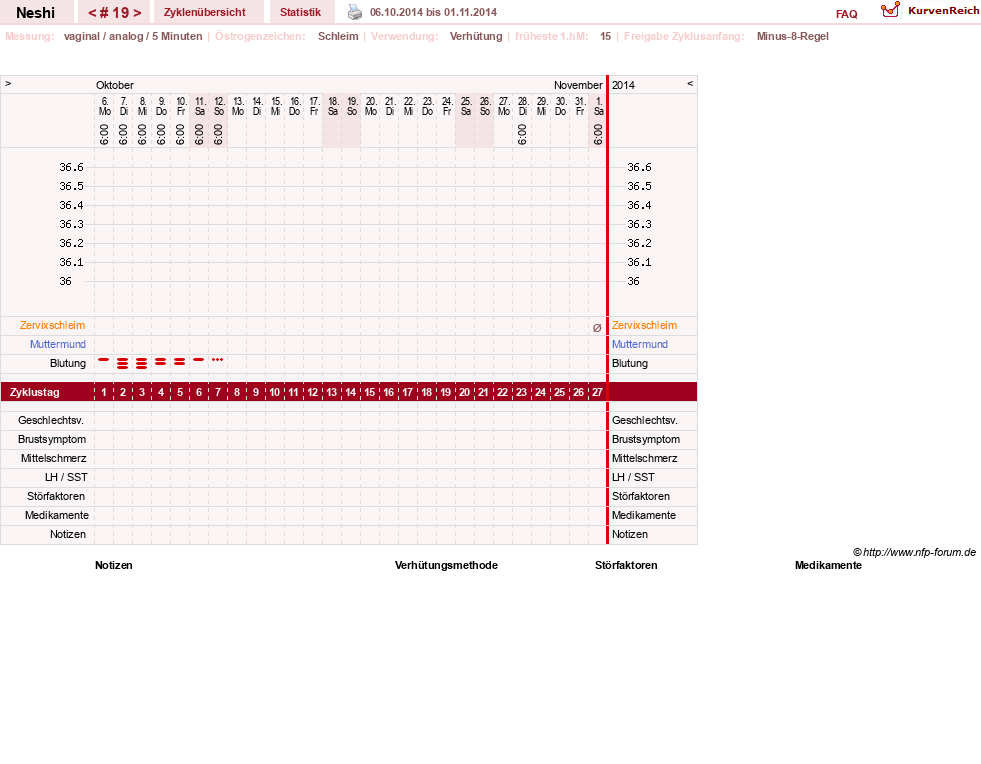Click the heavy bleeding mark on day 3

pyautogui.click(x=142, y=363)
